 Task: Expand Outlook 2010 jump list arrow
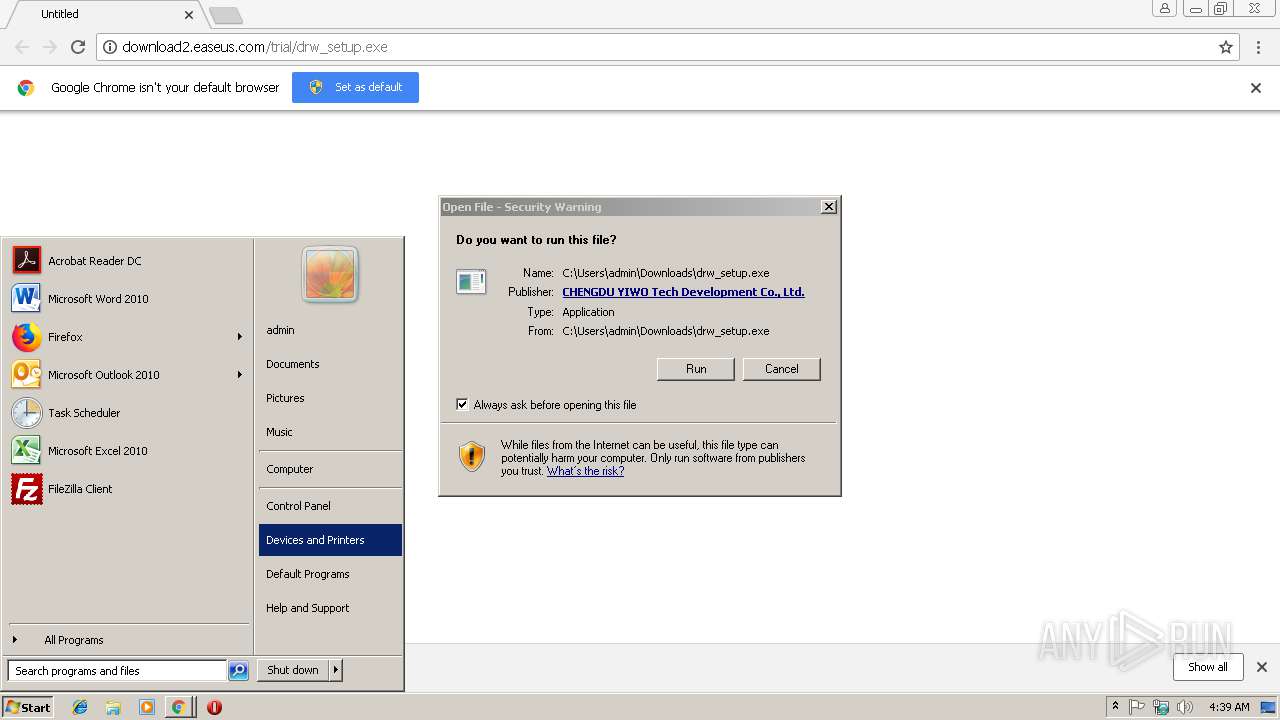coord(240,375)
